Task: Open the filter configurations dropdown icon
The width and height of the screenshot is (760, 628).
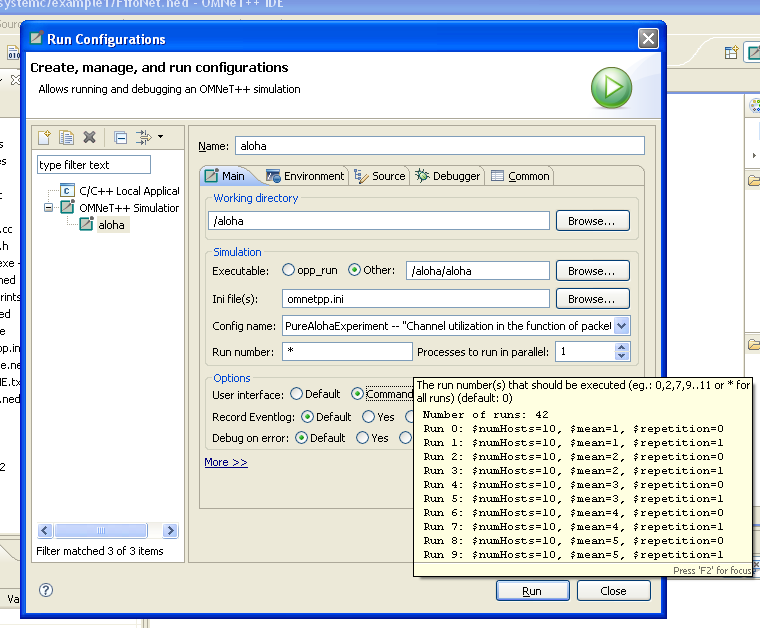Action: pyautogui.click(x=148, y=138)
